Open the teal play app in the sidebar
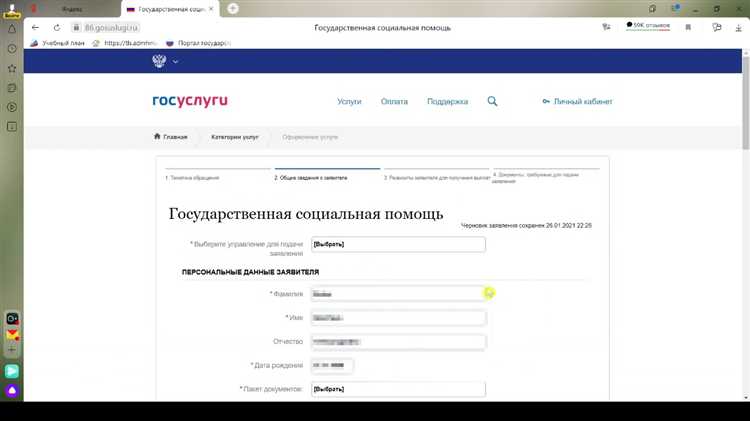 [x=12, y=371]
